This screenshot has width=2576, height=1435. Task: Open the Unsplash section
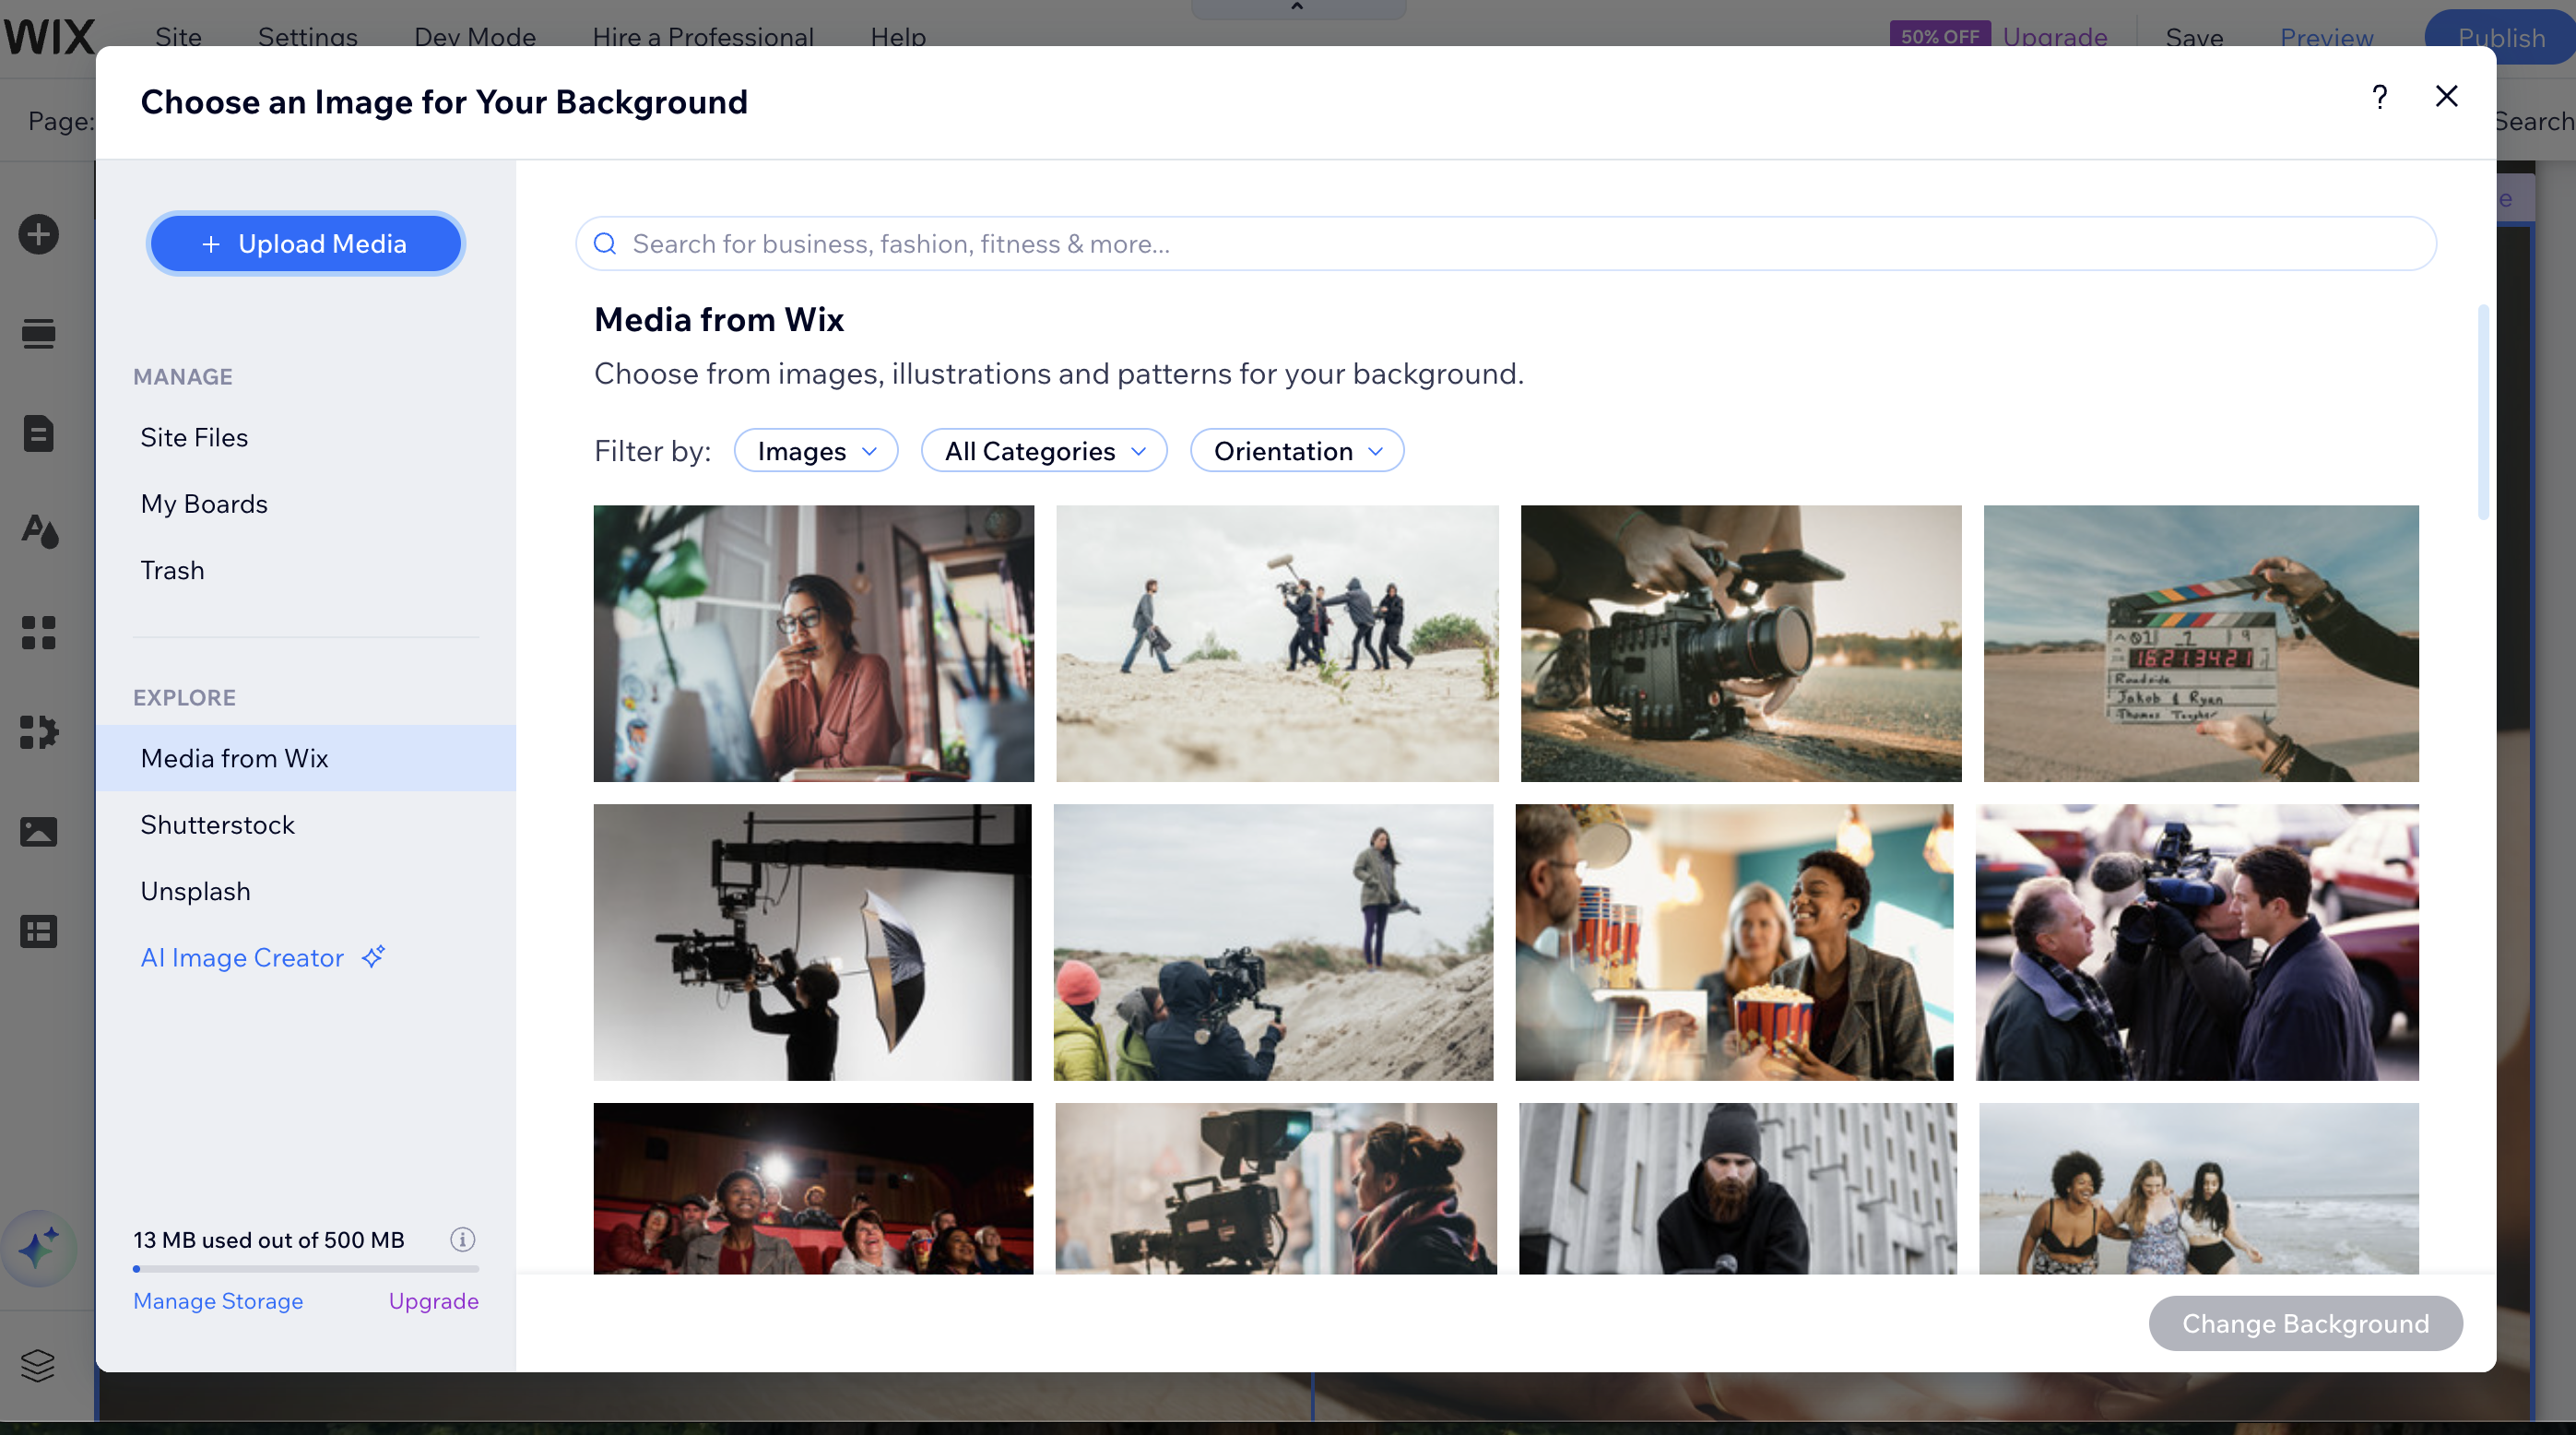click(195, 891)
